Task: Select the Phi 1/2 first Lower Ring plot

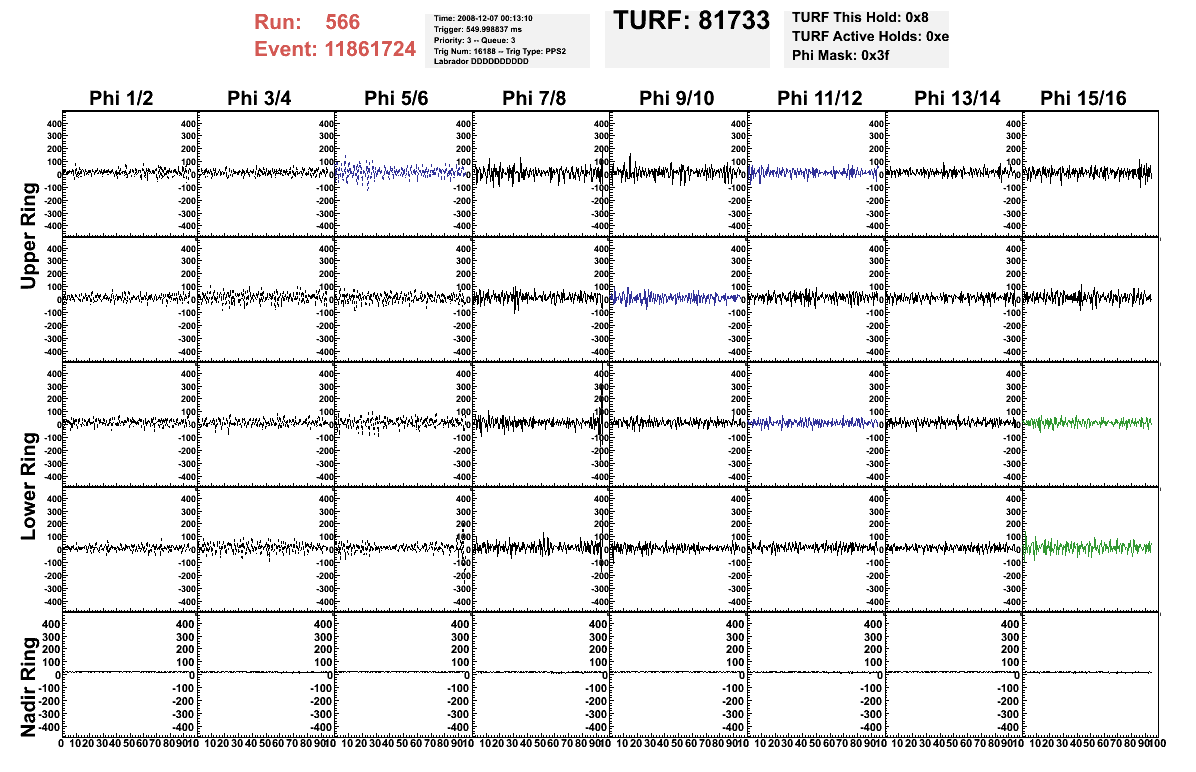Action: 130,423
